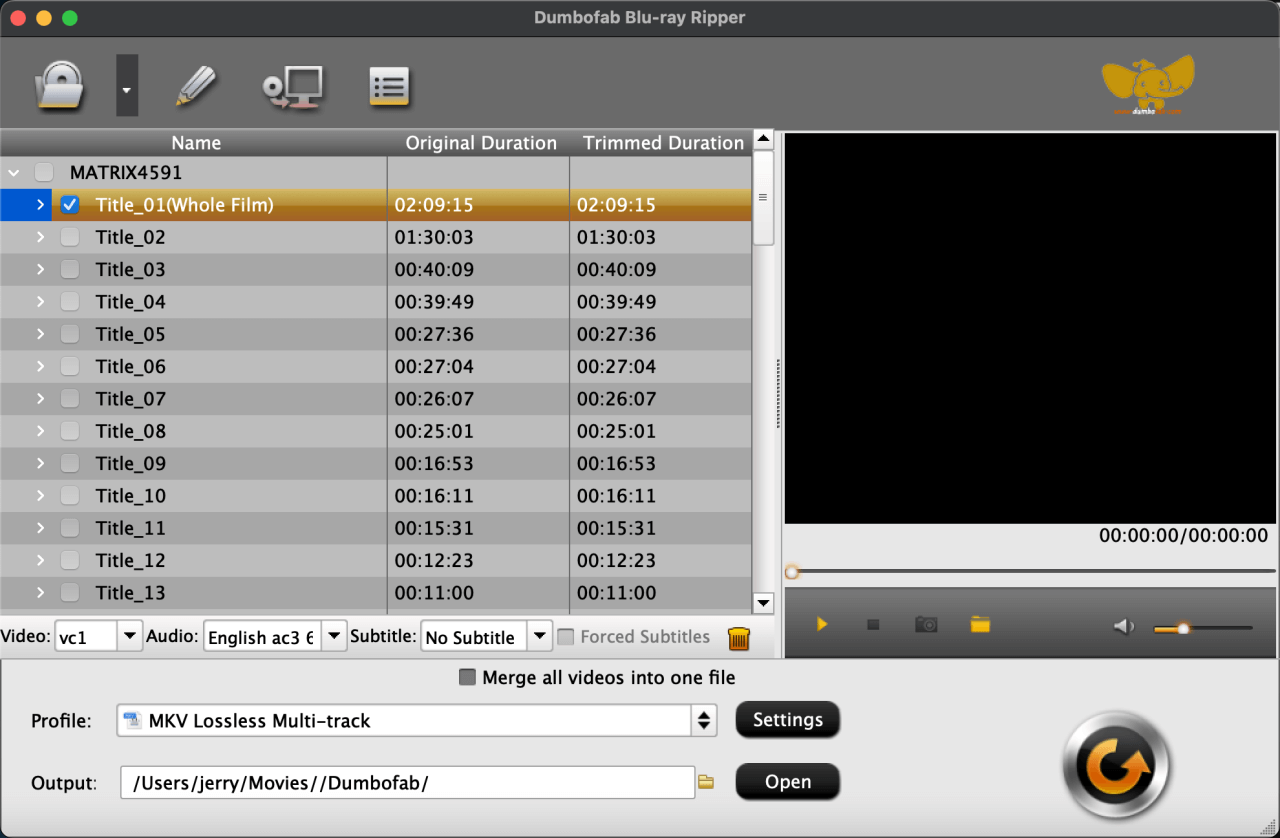Check the Title_05 checkbox
Image resolution: width=1280 pixels, height=838 pixels.
click(70, 334)
